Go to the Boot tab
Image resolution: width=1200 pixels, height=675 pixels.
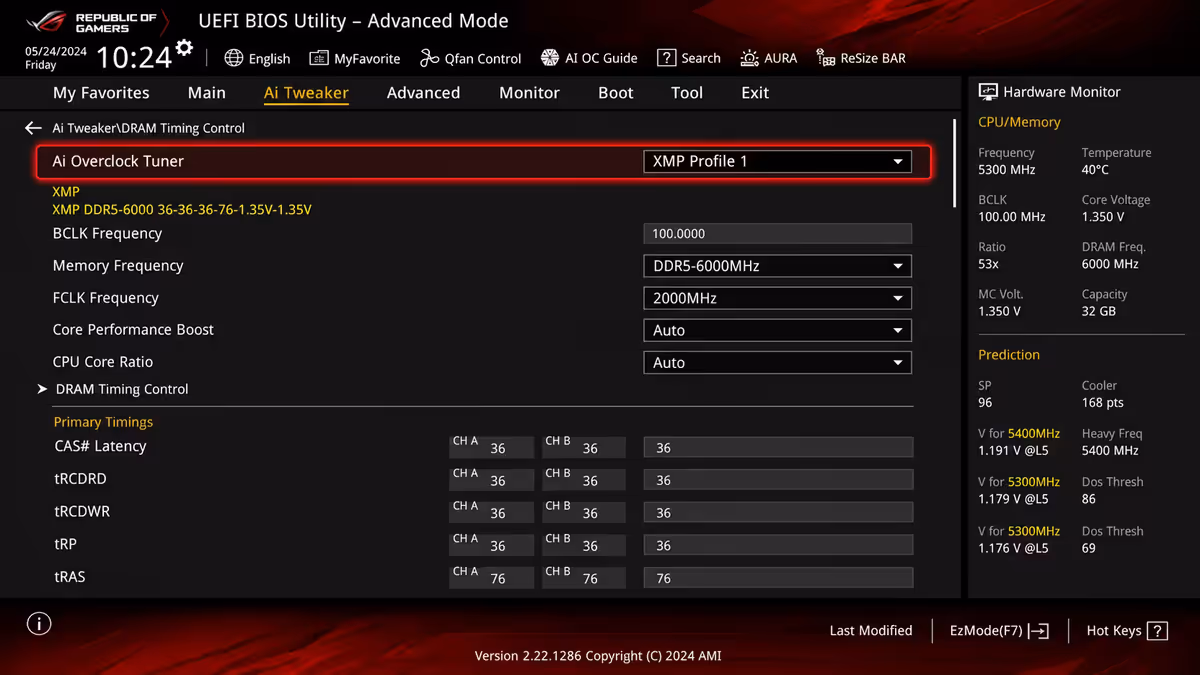[616, 92]
